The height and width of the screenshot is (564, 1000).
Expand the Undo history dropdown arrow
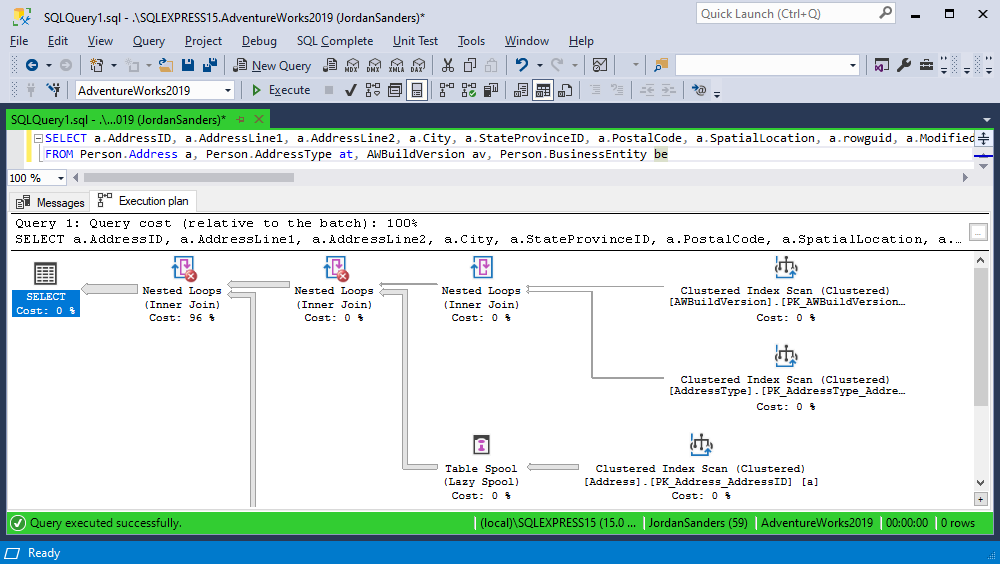coord(540,65)
